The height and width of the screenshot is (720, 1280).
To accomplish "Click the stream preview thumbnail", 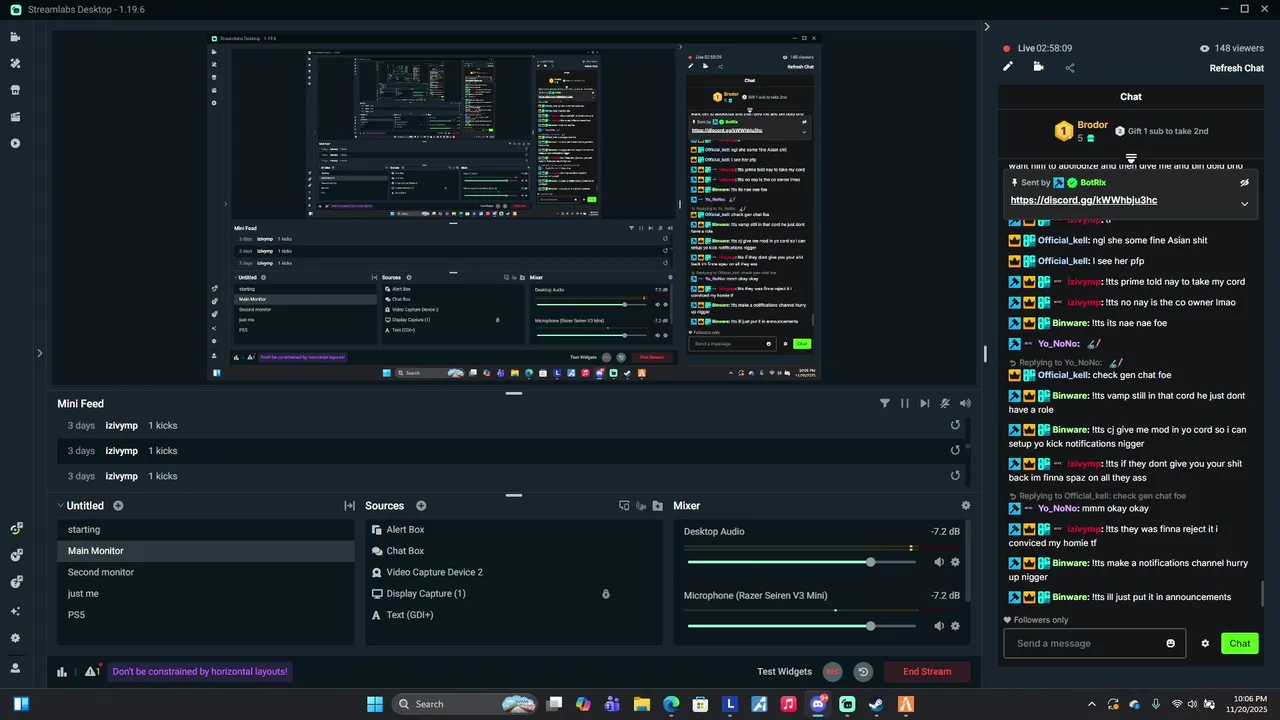I will point(514,208).
